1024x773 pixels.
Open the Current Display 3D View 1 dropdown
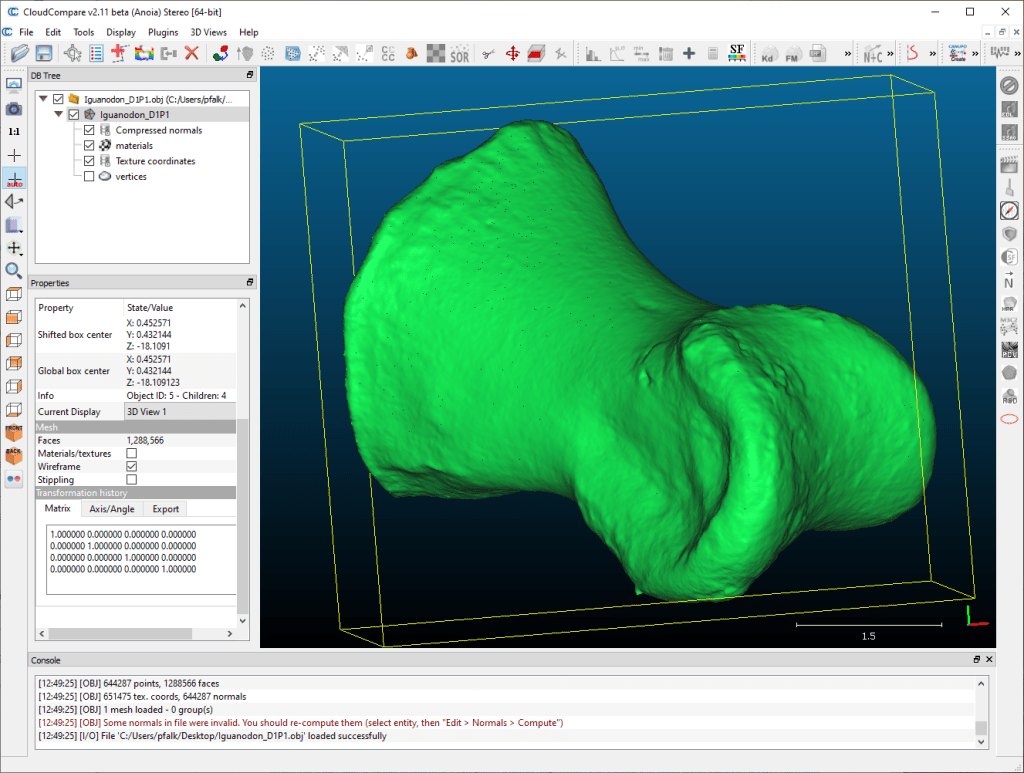pyautogui.click(x=180, y=412)
